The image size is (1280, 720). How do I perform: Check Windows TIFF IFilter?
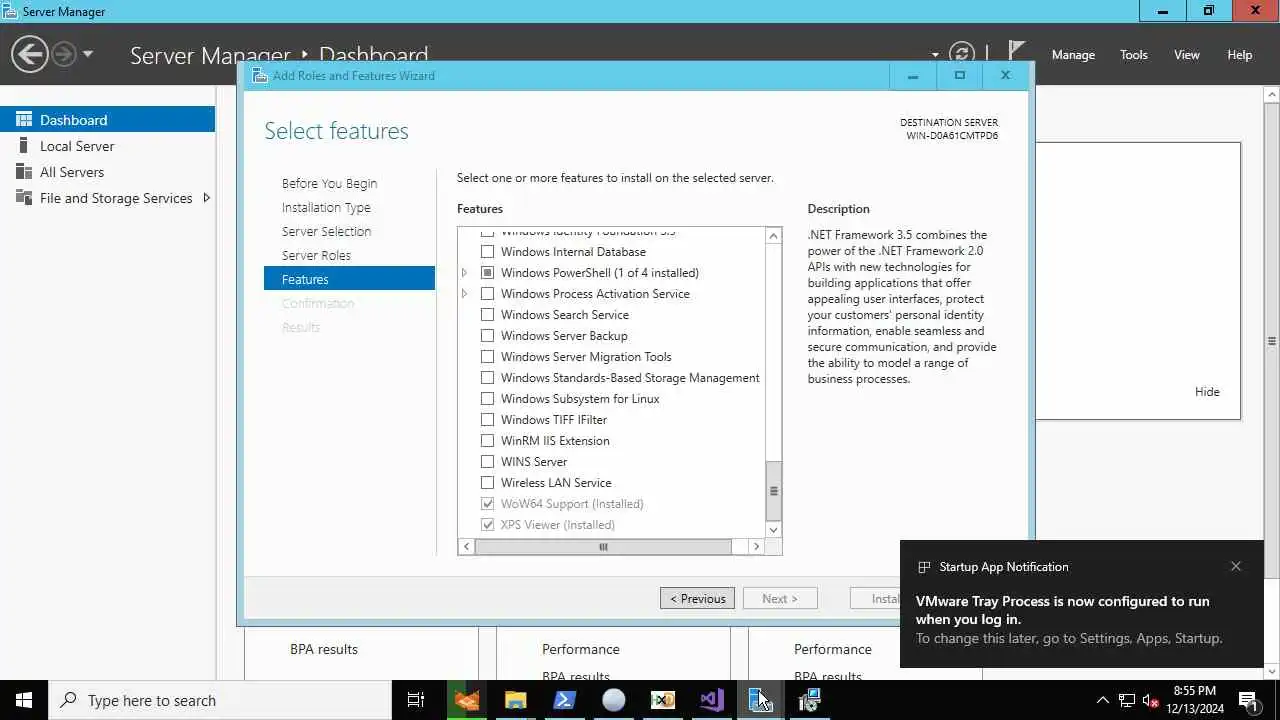pos(488,420)
